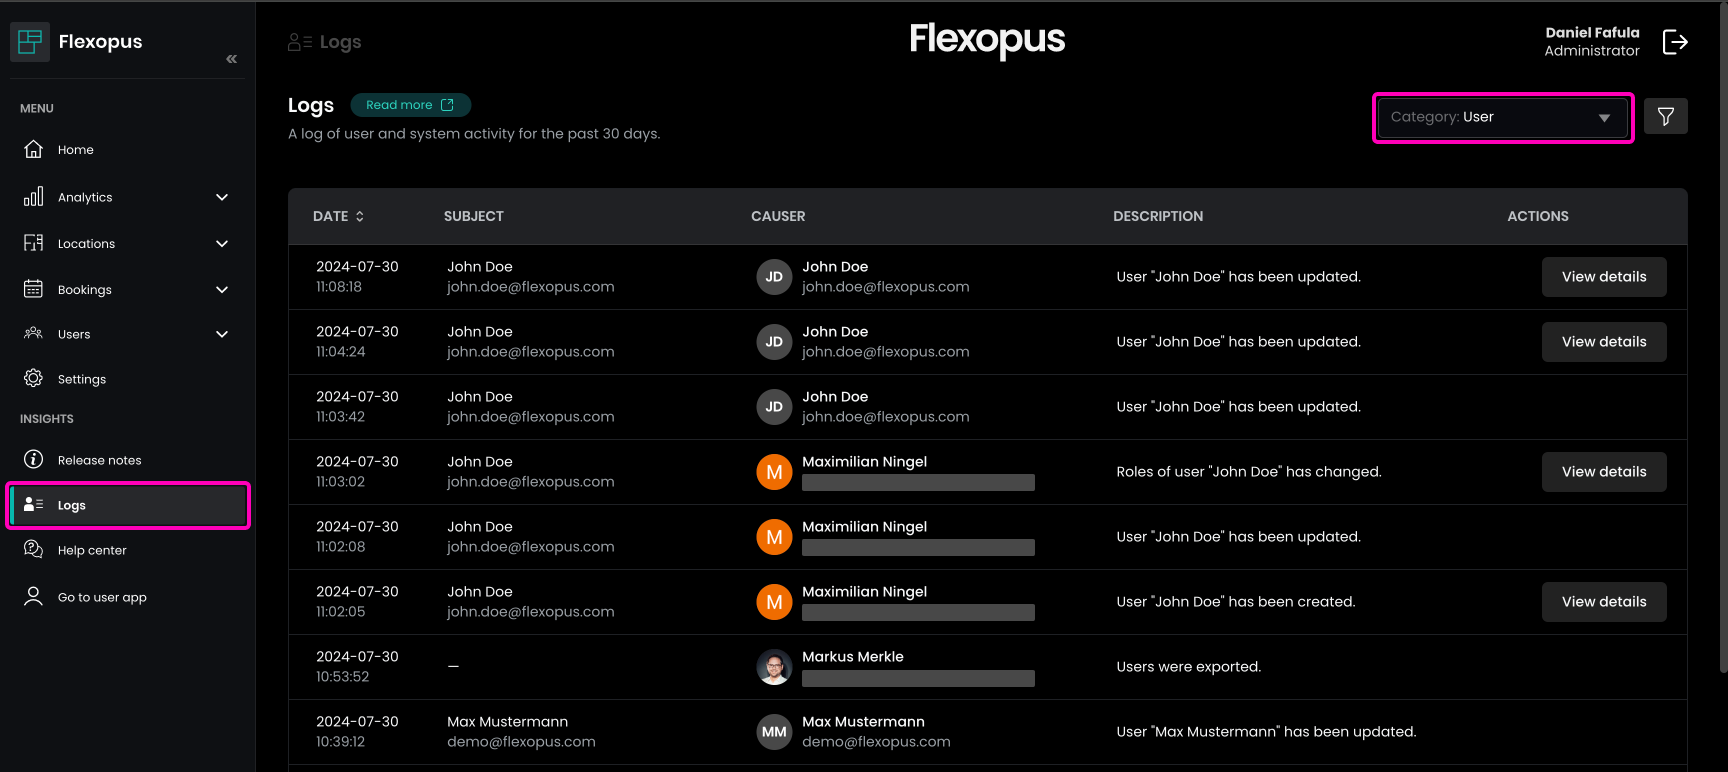Go to Release notes page
The image size is (1728, 772).
click(x=99, y=460)
